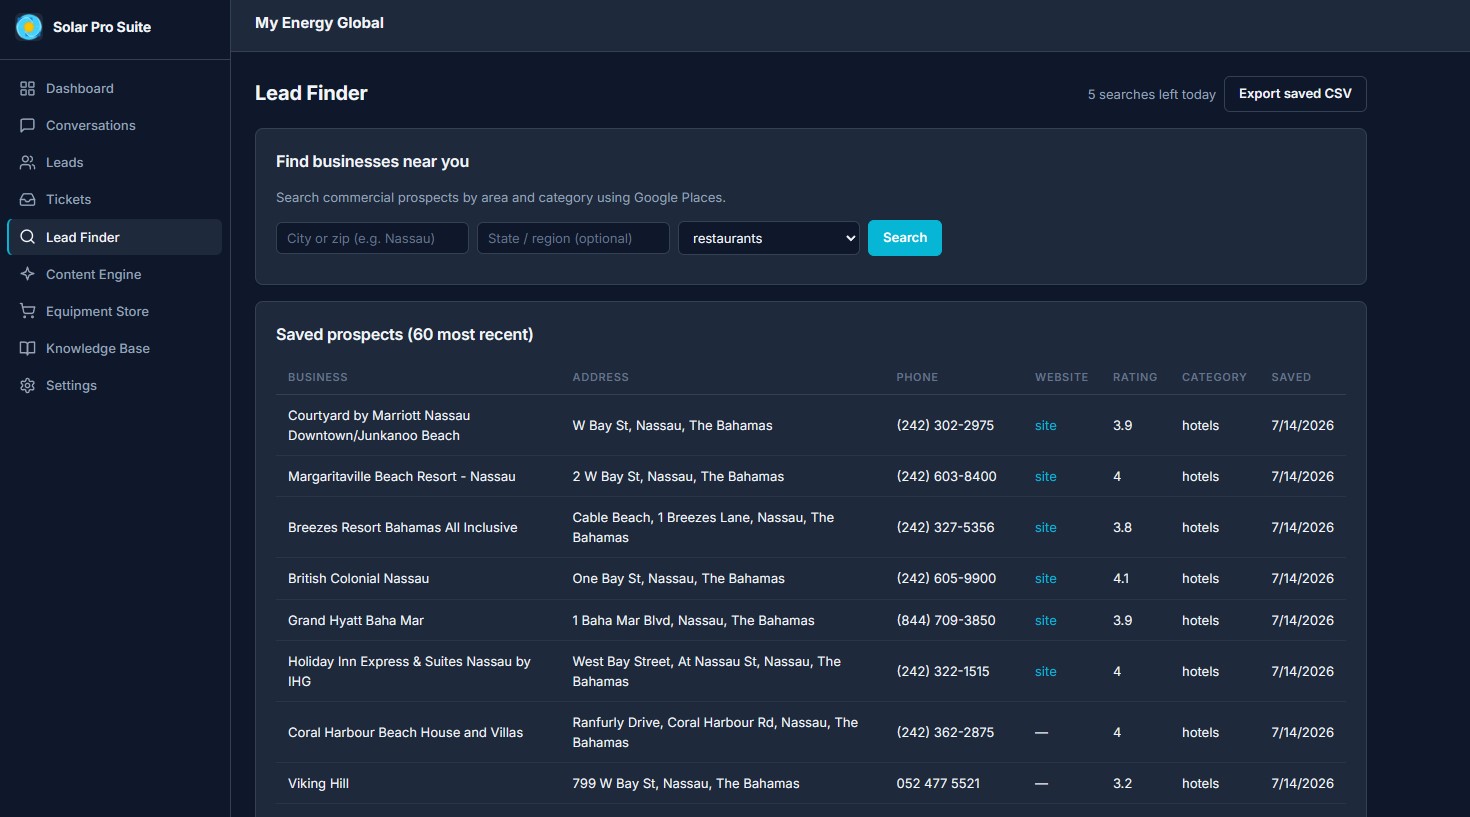The height and width of the screenshot is (817, 1470).
Task: Focus the State / region input field
Action: (x=573, y=238)
